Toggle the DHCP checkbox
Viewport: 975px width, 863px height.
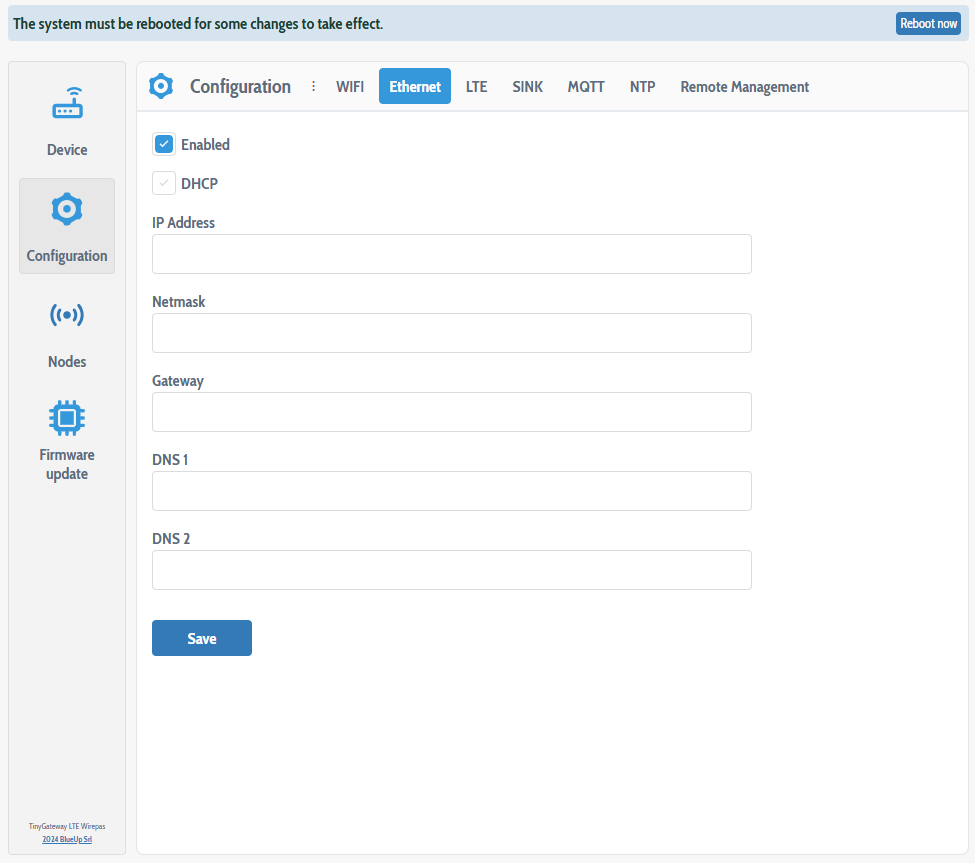click(x=165, y=184)
